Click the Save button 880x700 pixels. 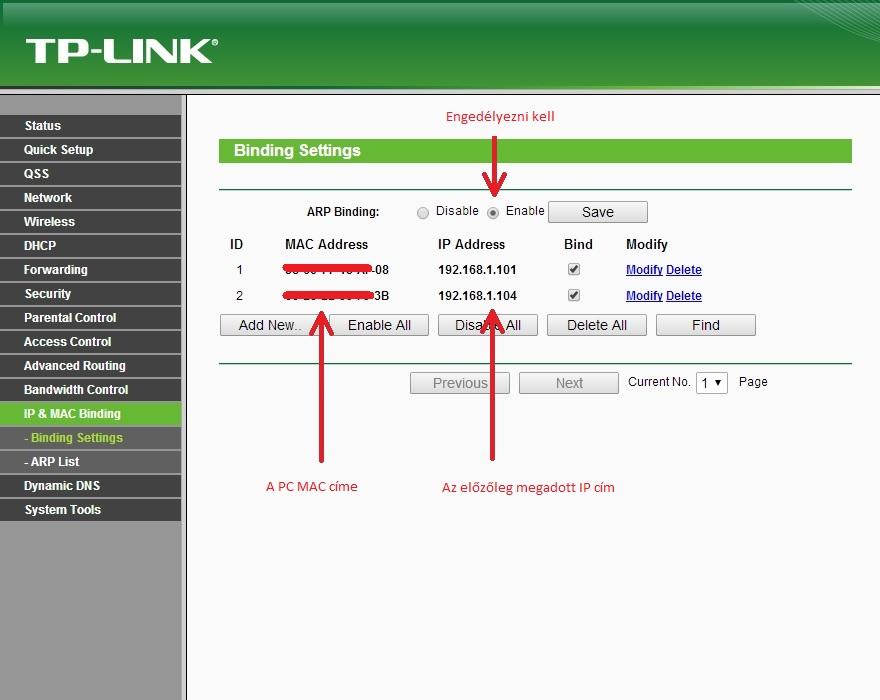pyautogui.click(x=598, y=212)
